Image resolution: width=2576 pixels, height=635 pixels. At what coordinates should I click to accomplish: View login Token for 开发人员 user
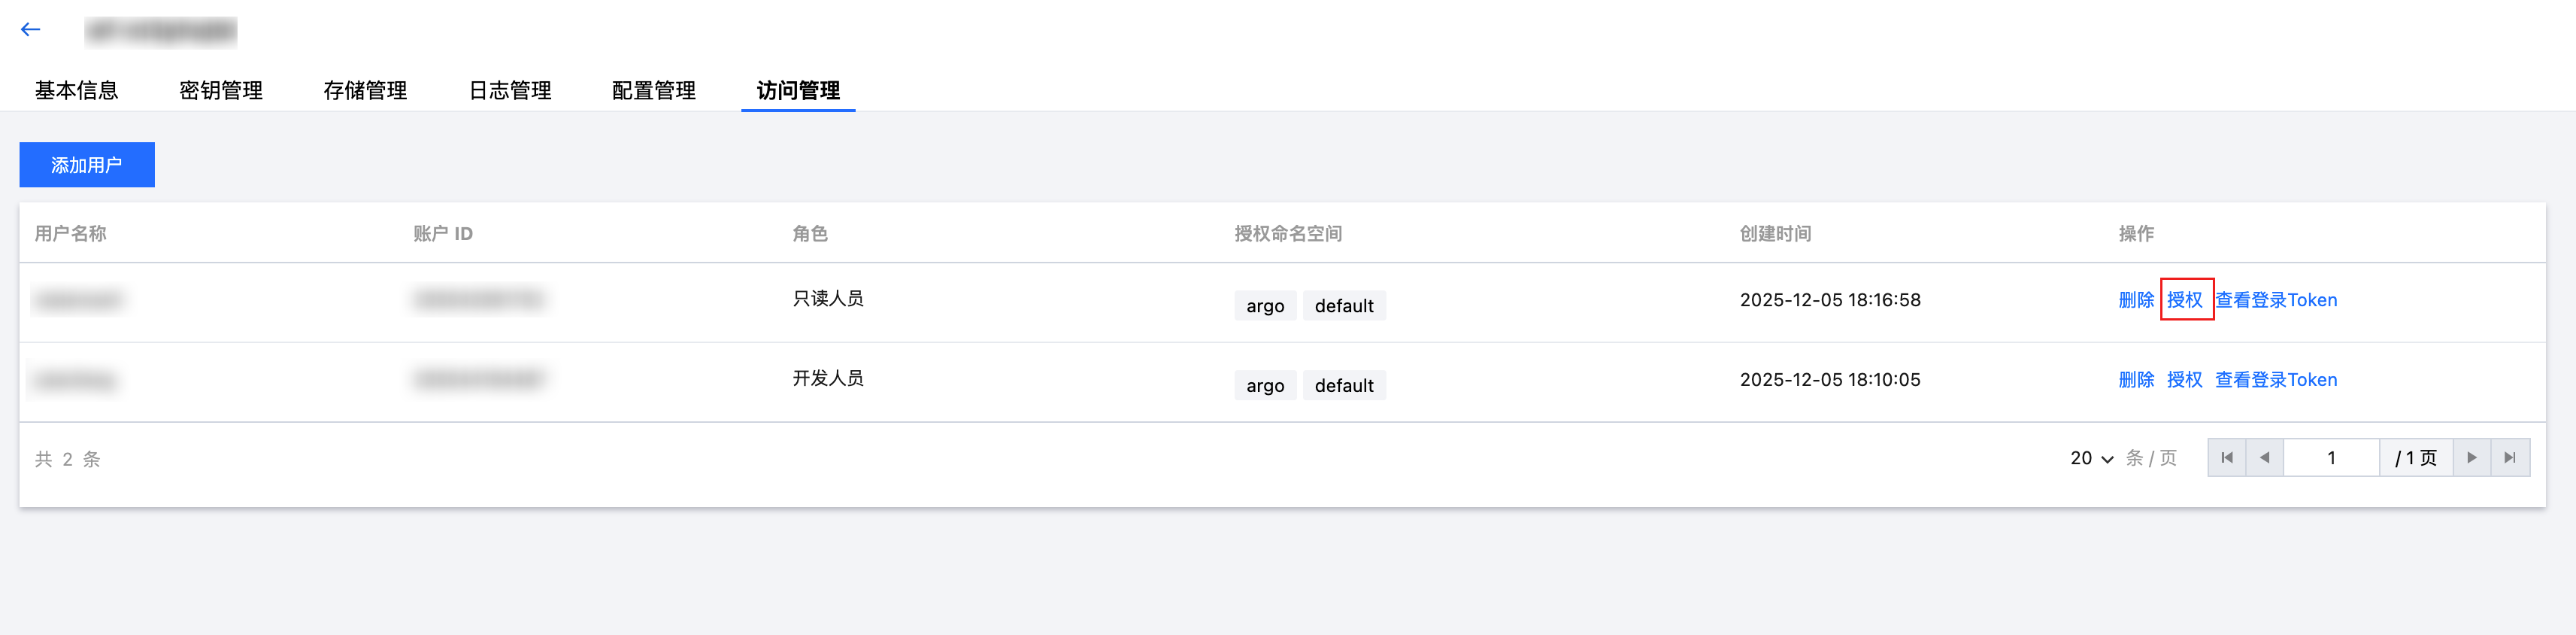pos(2276,380)
